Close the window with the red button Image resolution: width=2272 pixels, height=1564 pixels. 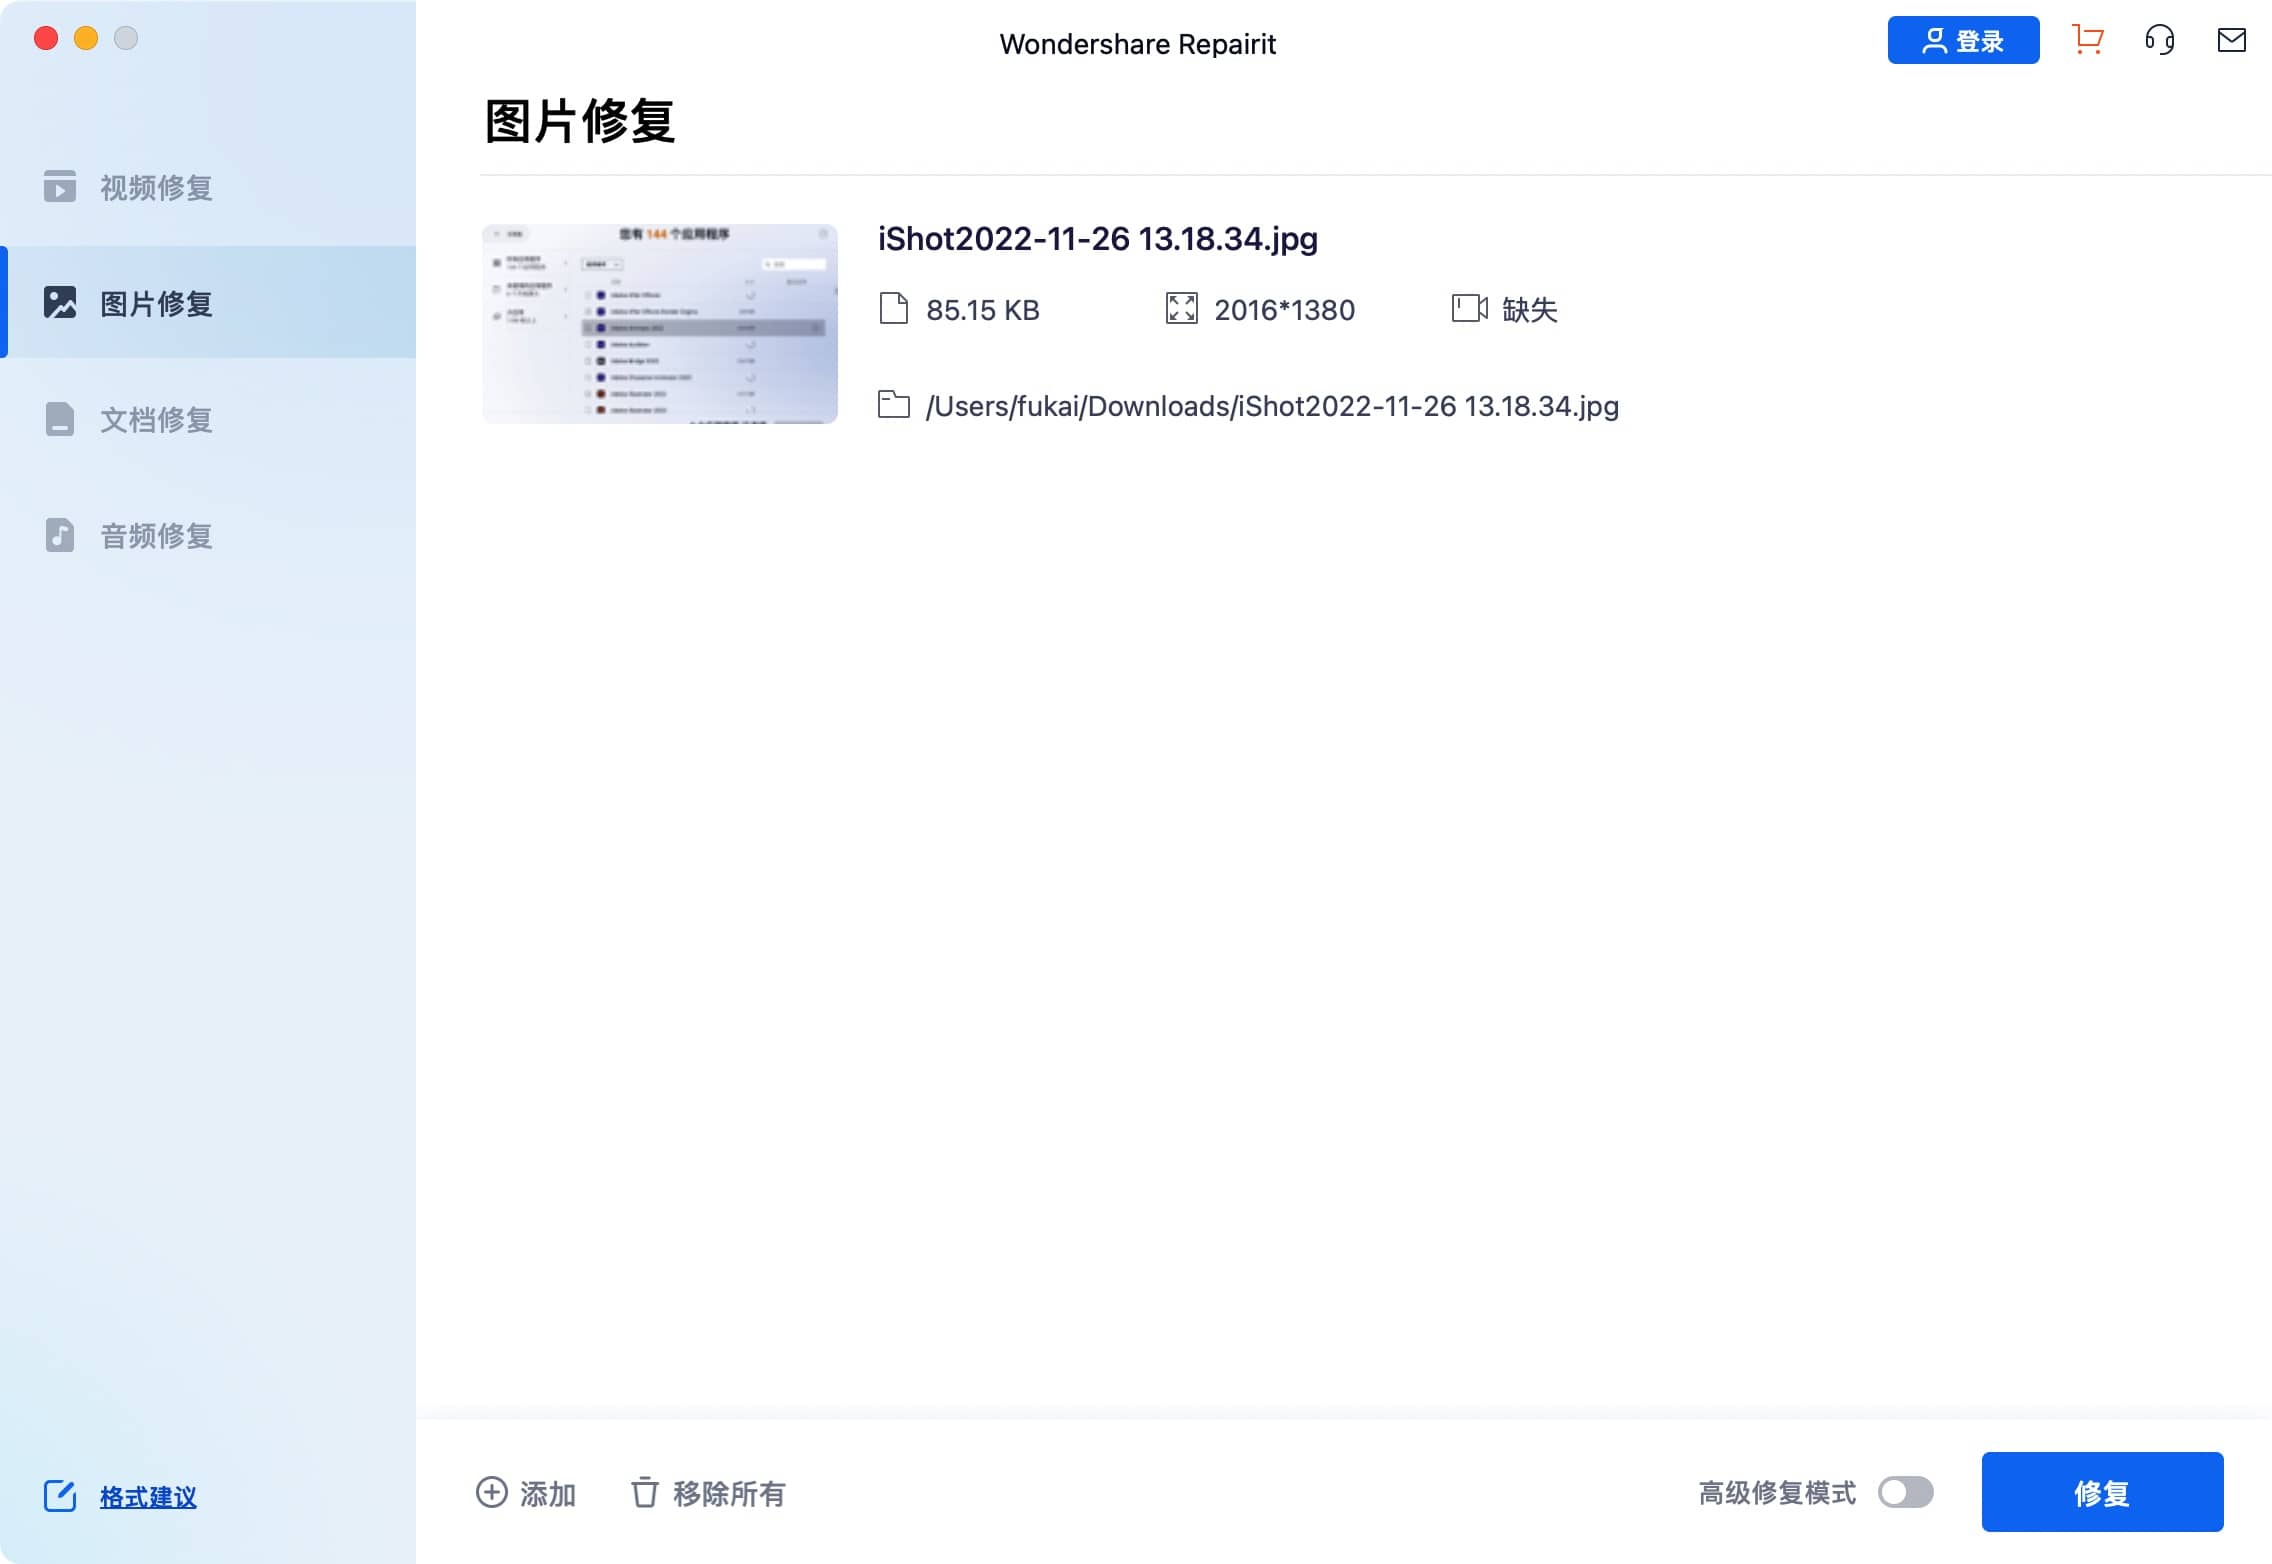coord(46,38)
